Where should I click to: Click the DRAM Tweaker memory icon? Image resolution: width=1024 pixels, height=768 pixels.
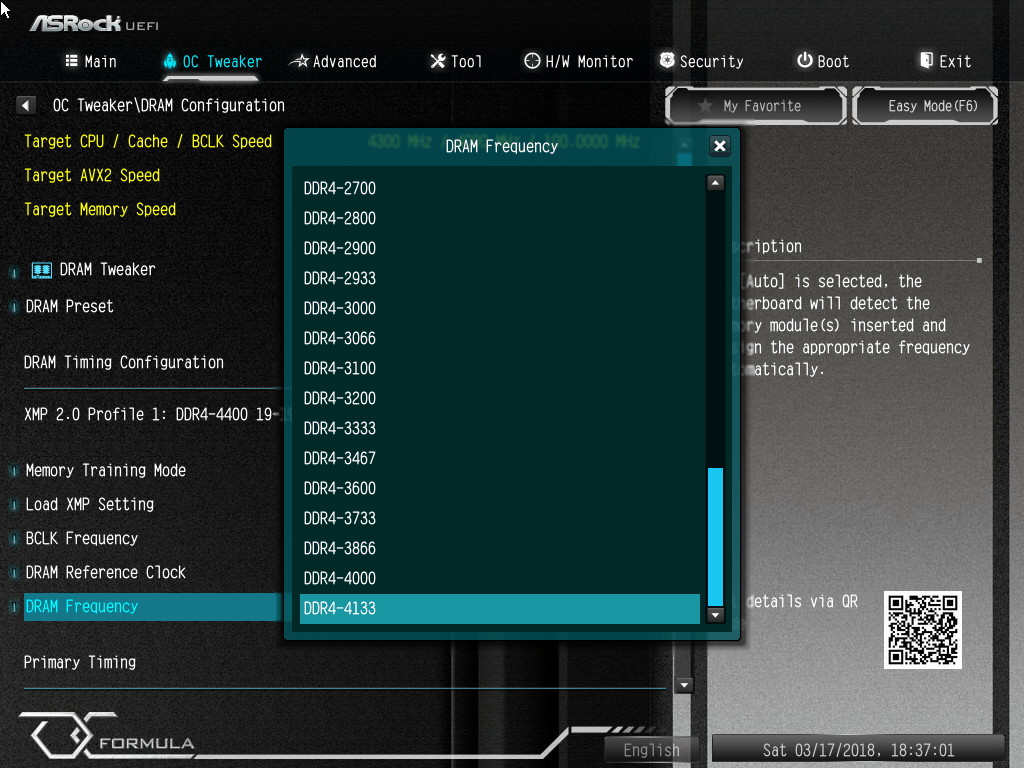(x=42, y=270)
